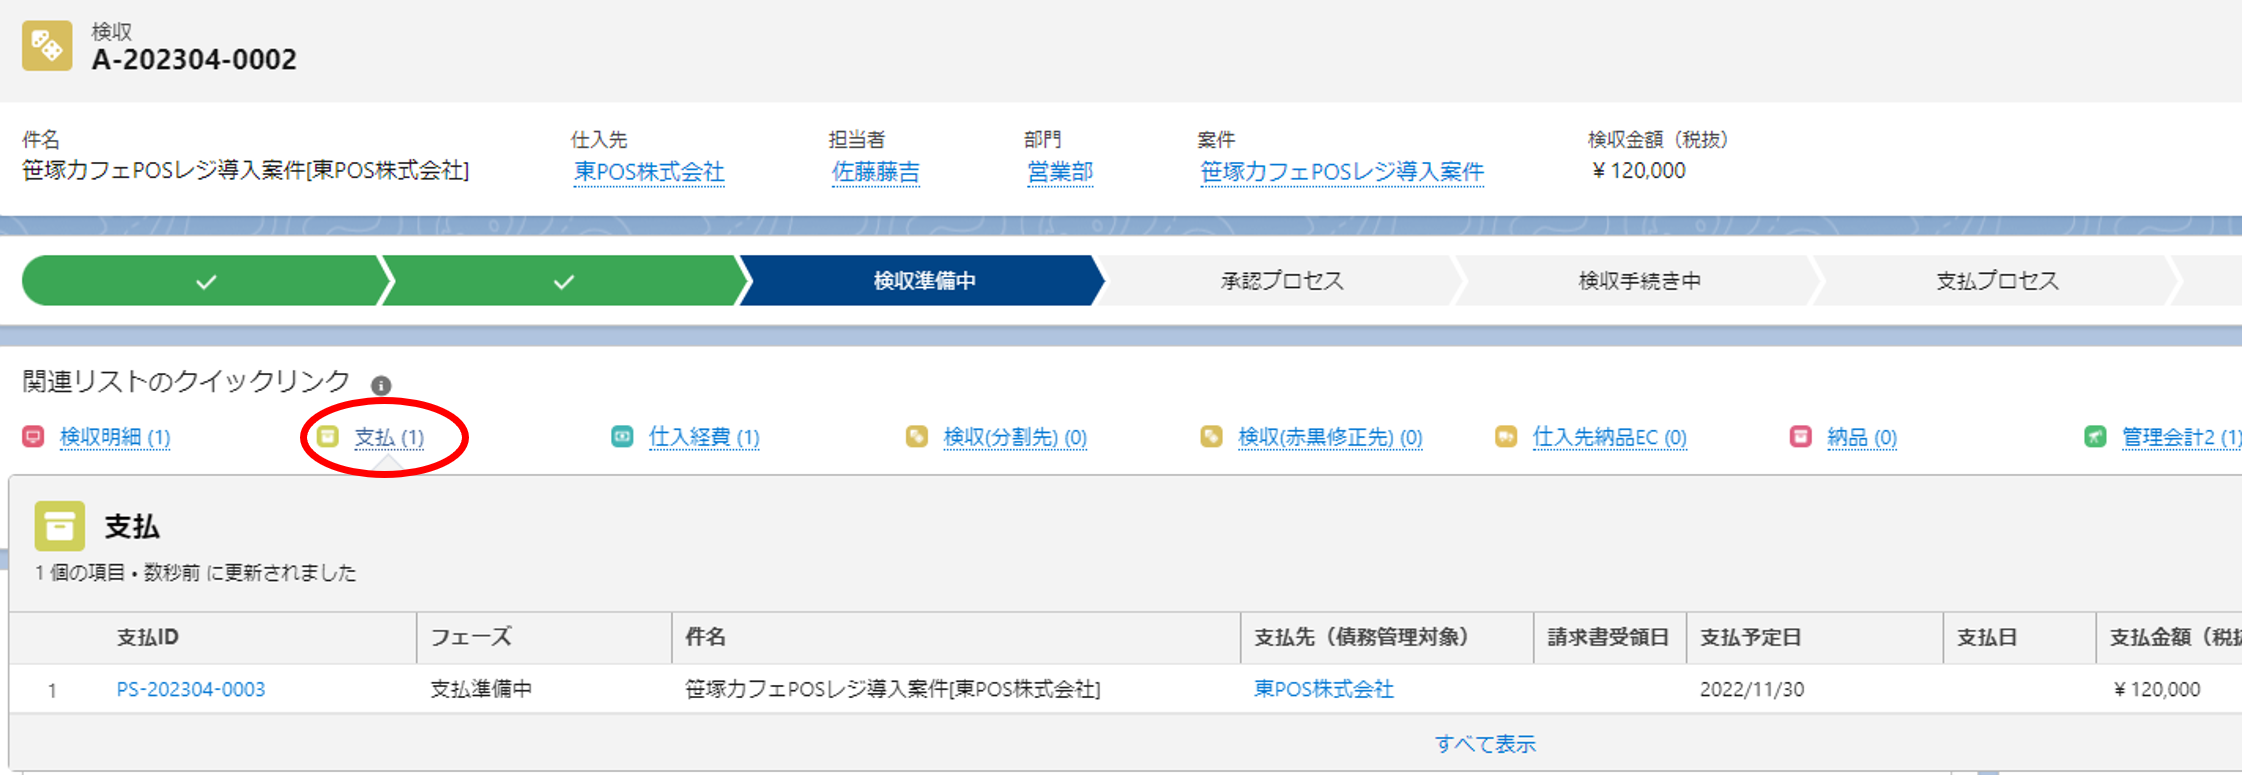Click the 仕入先納品EC quick link icon
The image size is (2242, 775).
coord(1505,437)
